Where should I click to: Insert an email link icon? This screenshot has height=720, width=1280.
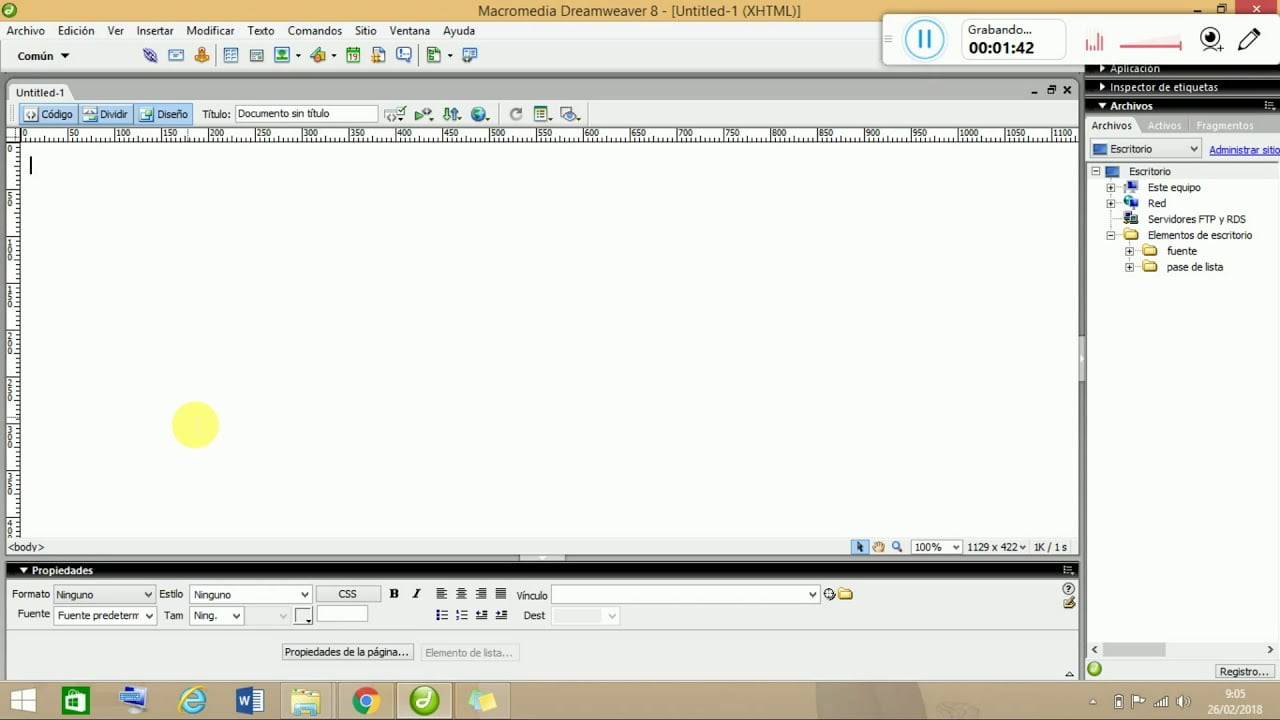176,56
